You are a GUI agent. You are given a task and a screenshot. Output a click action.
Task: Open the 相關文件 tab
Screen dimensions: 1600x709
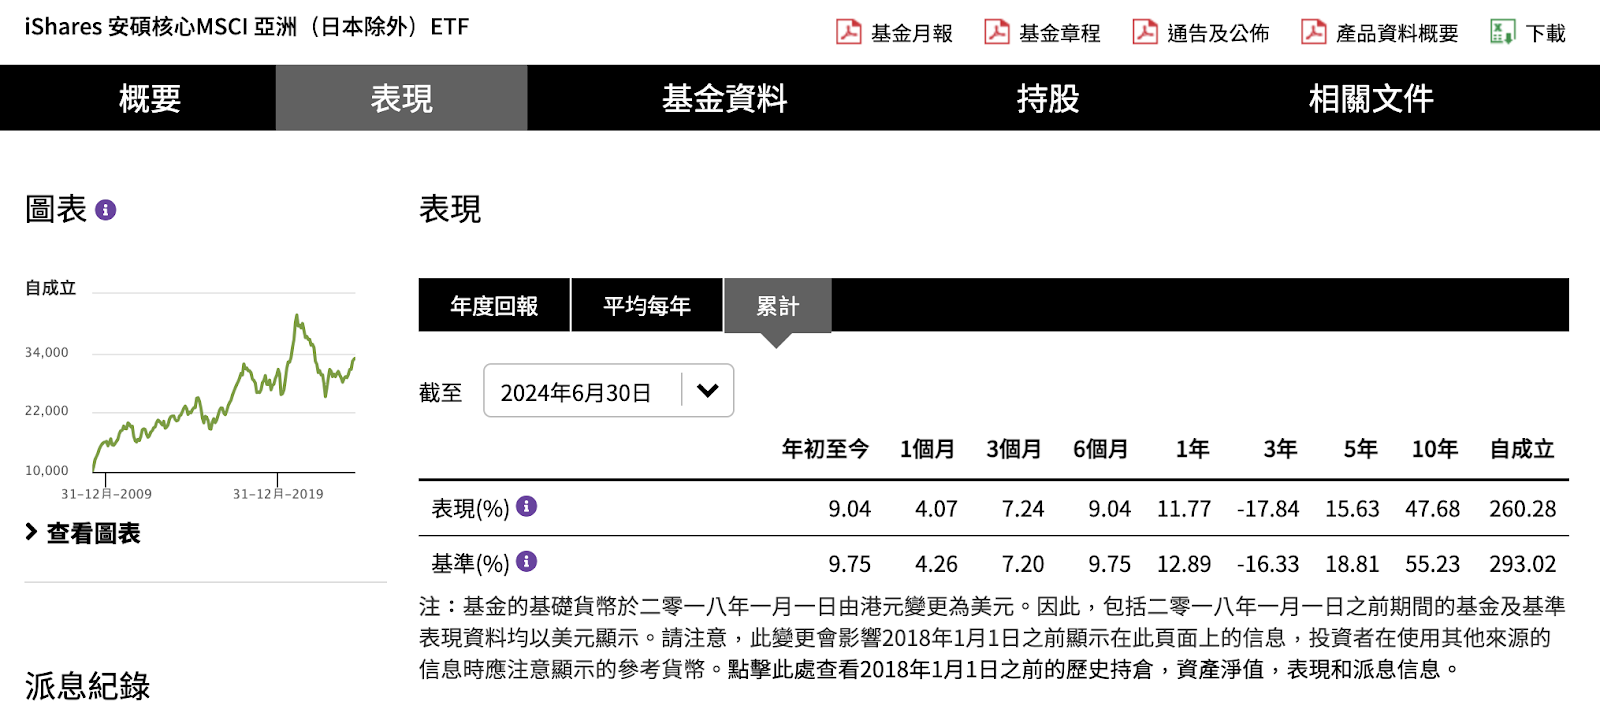click(x=1370, y=98)
